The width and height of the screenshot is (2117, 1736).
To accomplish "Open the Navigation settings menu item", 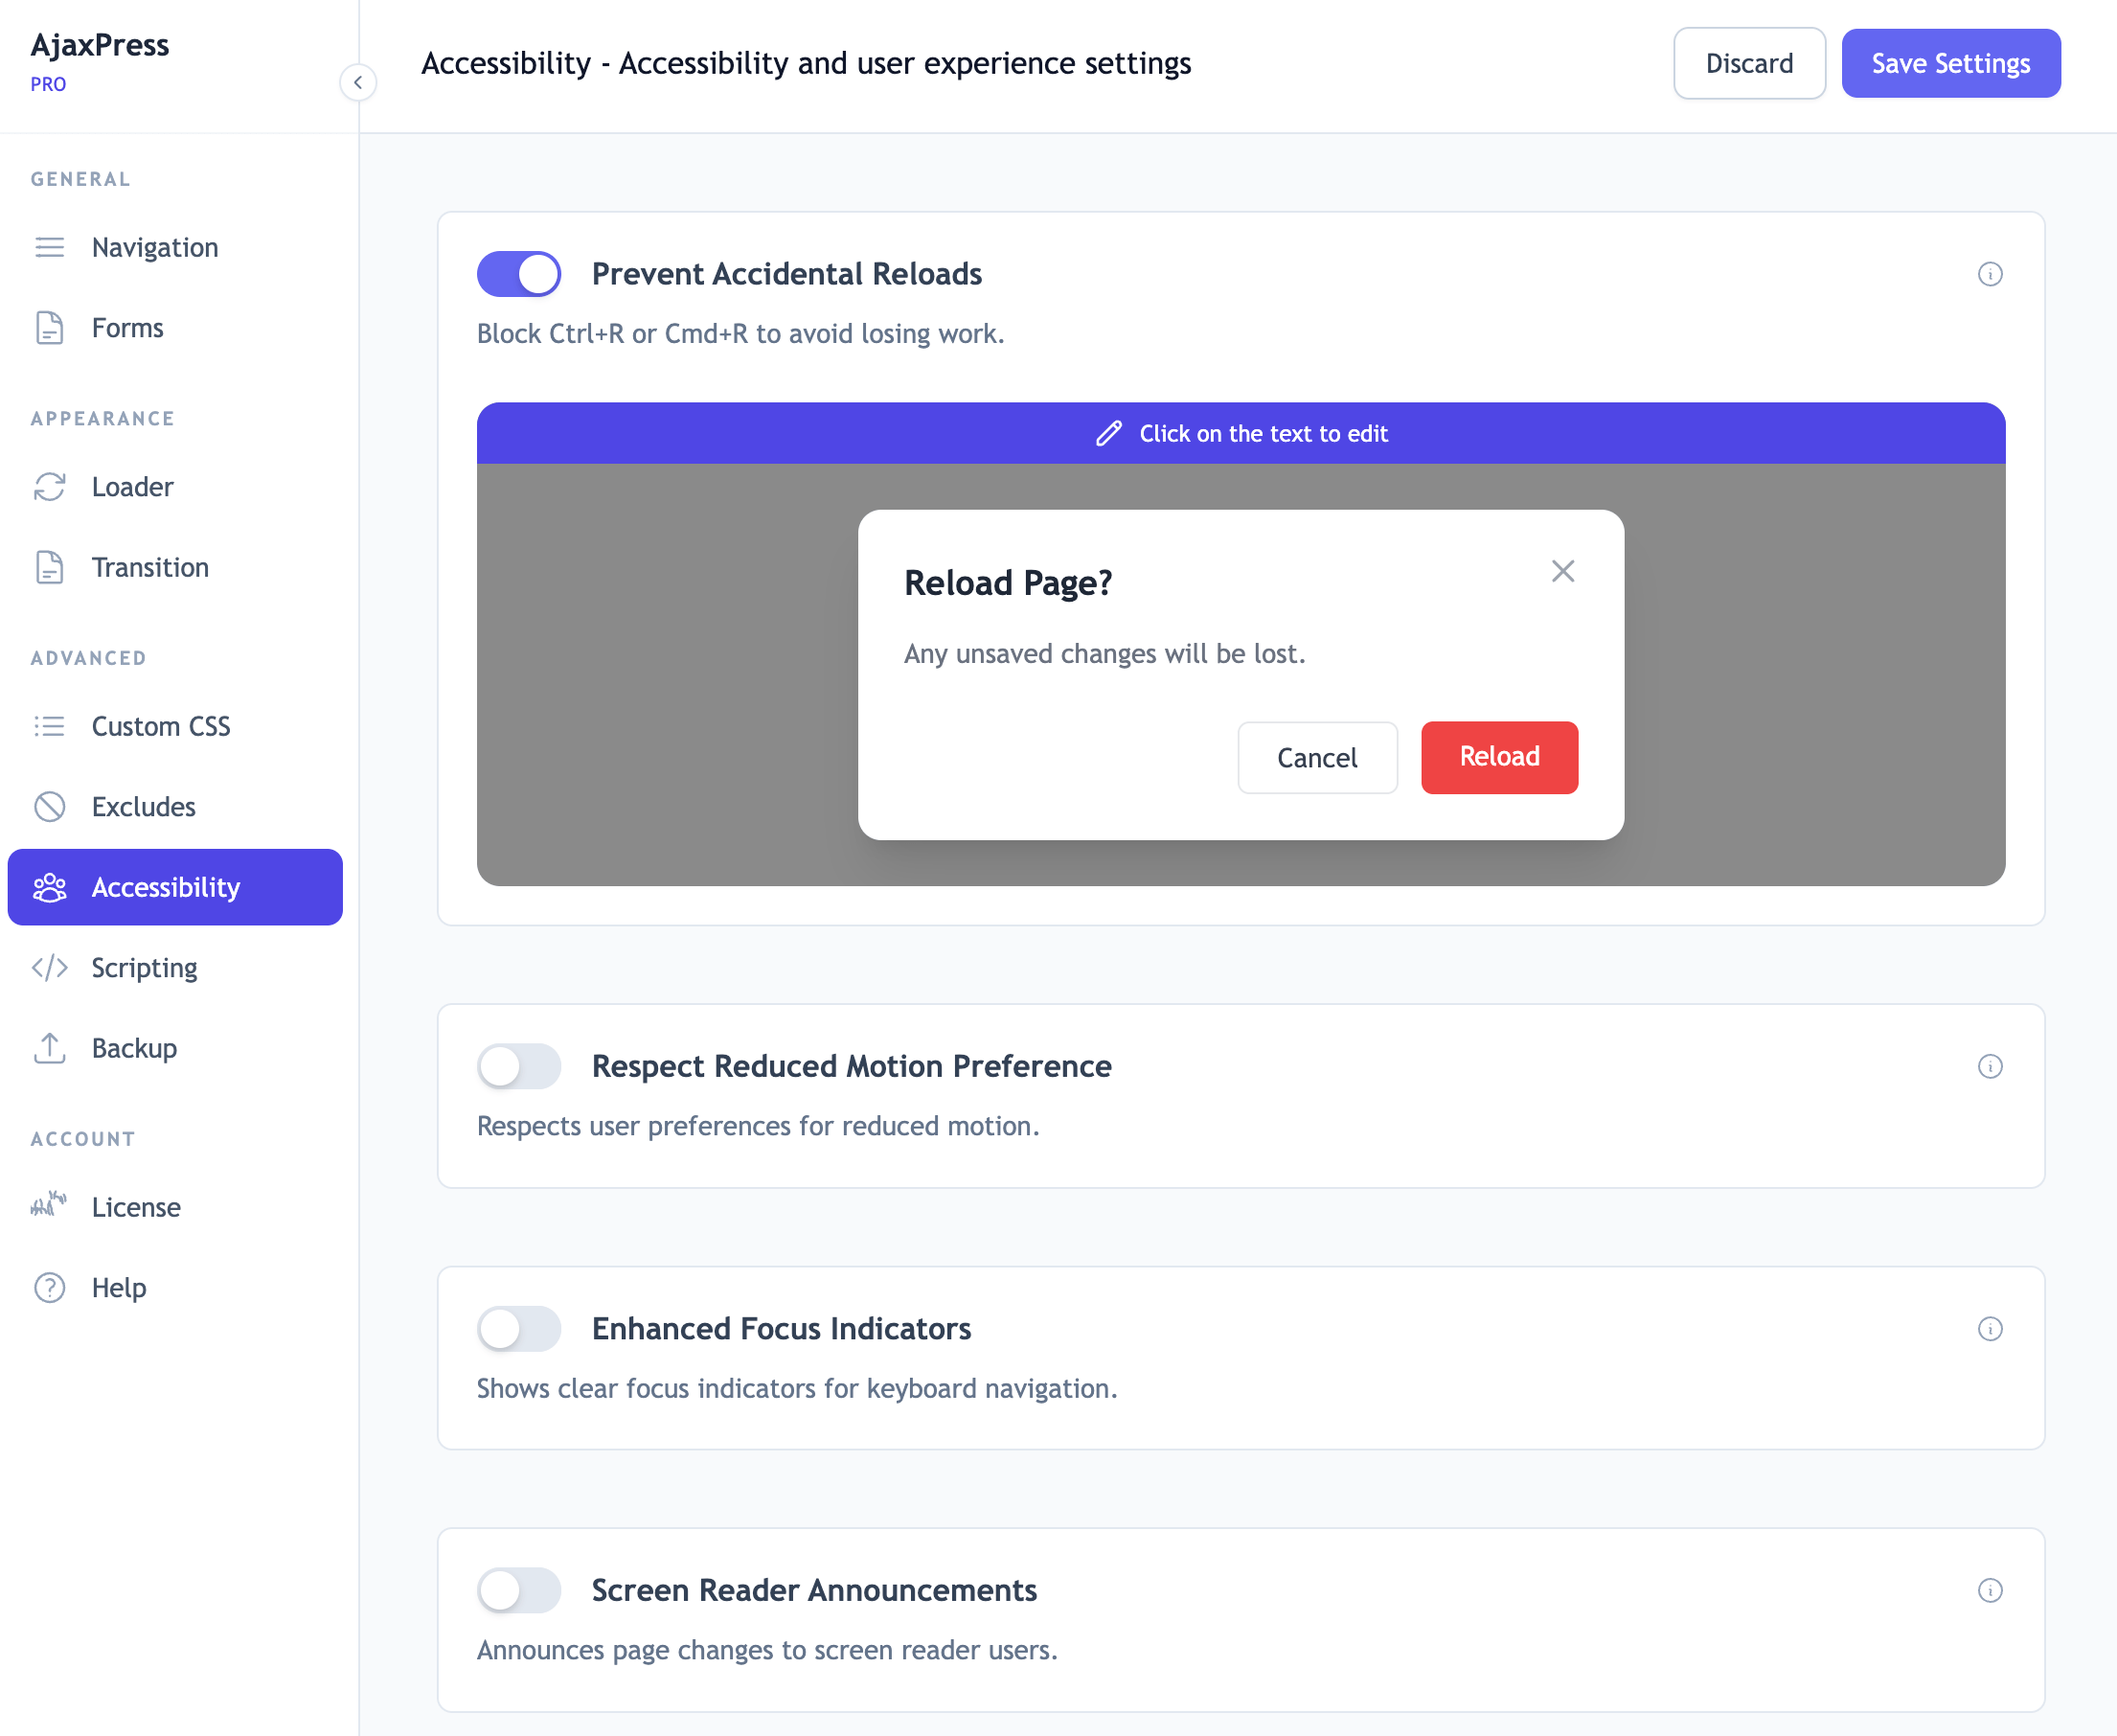I will 155,247.
